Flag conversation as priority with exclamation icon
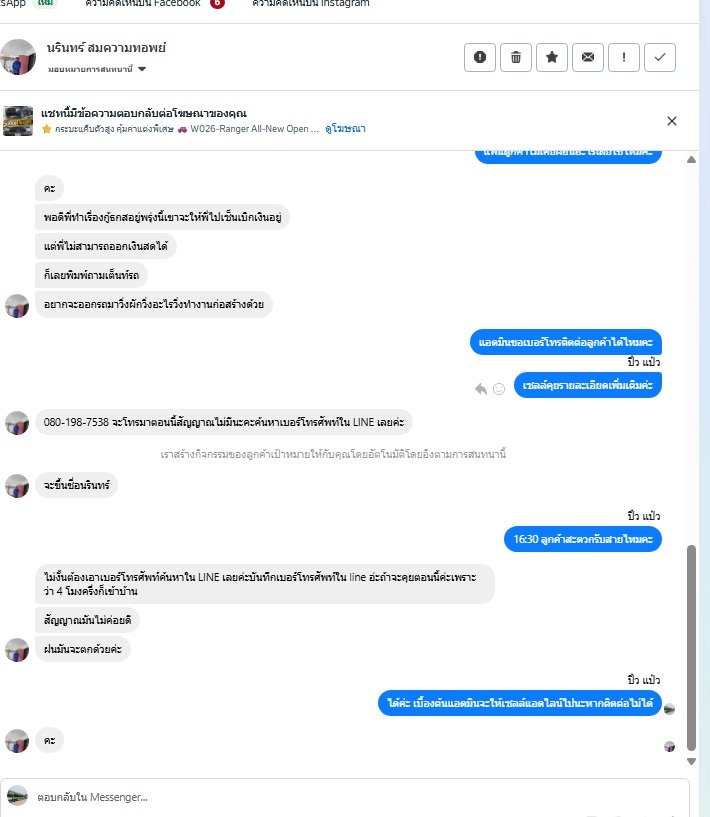Image resolution: width=710 pixels, height=817 pixels. click(x=624, y=57)
